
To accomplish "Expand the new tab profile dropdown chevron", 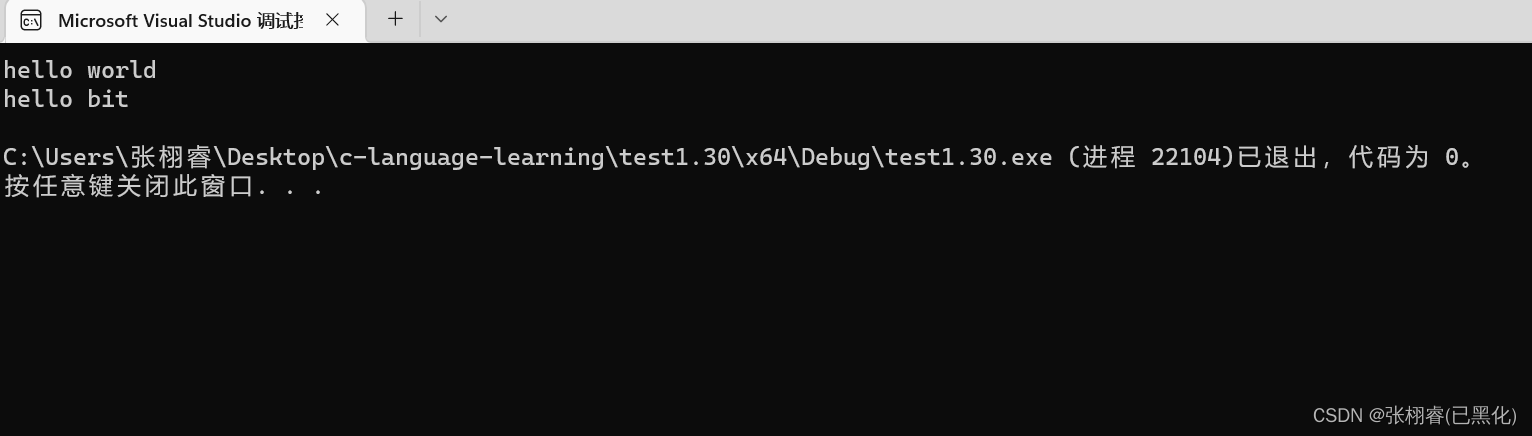I will [x=440, y=19].
